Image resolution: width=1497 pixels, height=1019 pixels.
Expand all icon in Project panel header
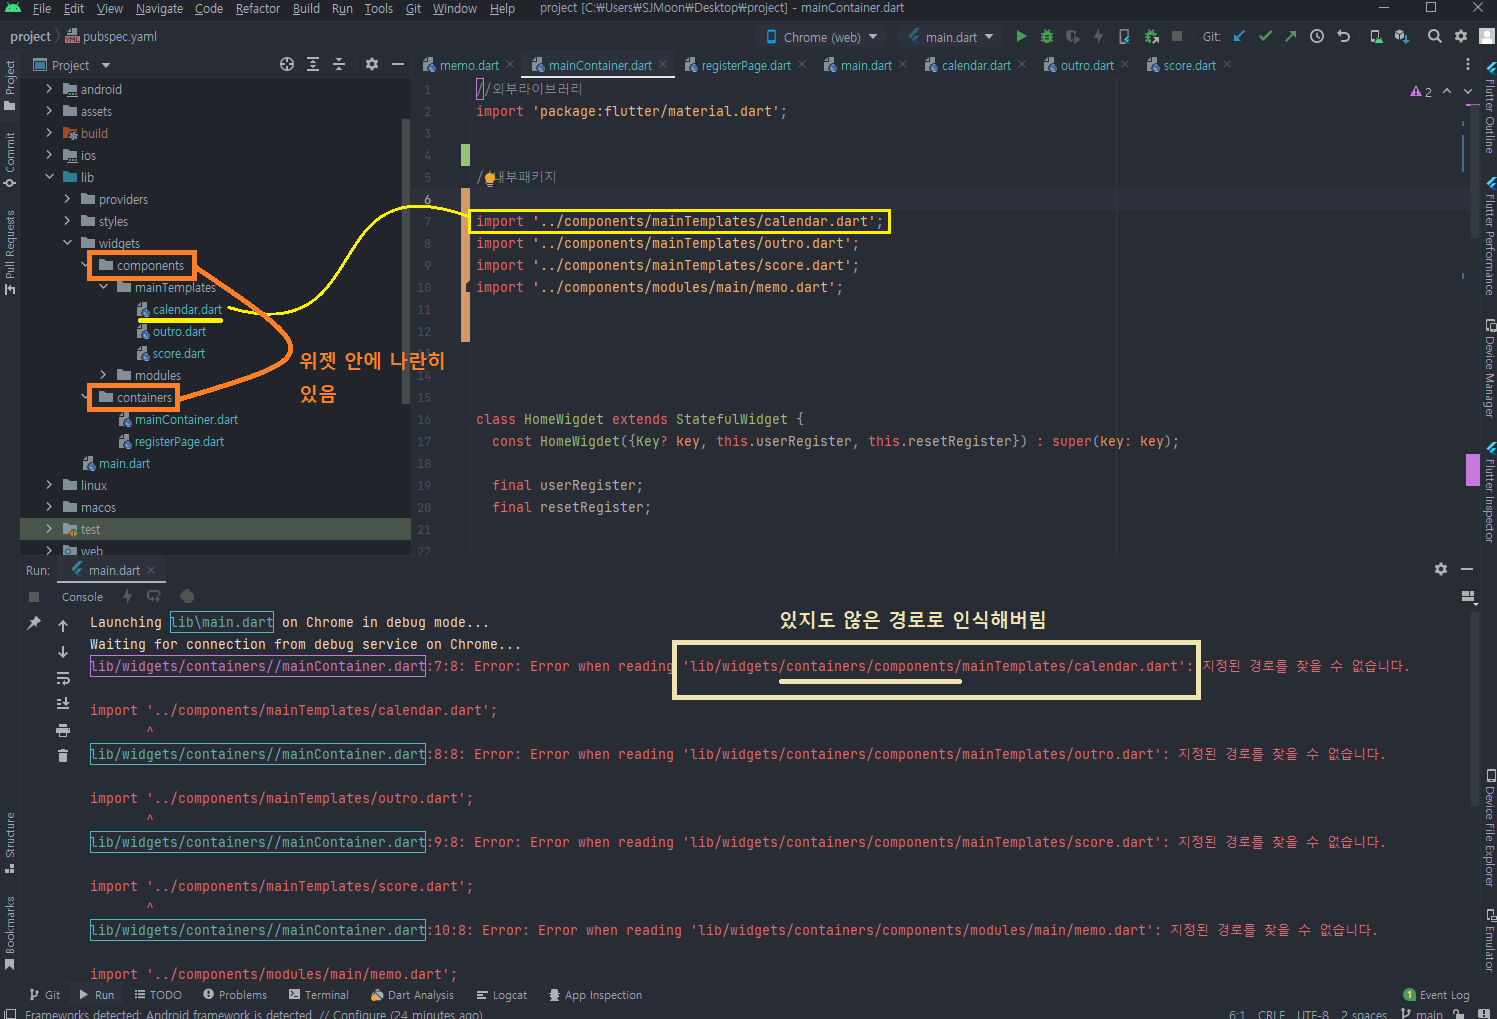tap(313, 64)
